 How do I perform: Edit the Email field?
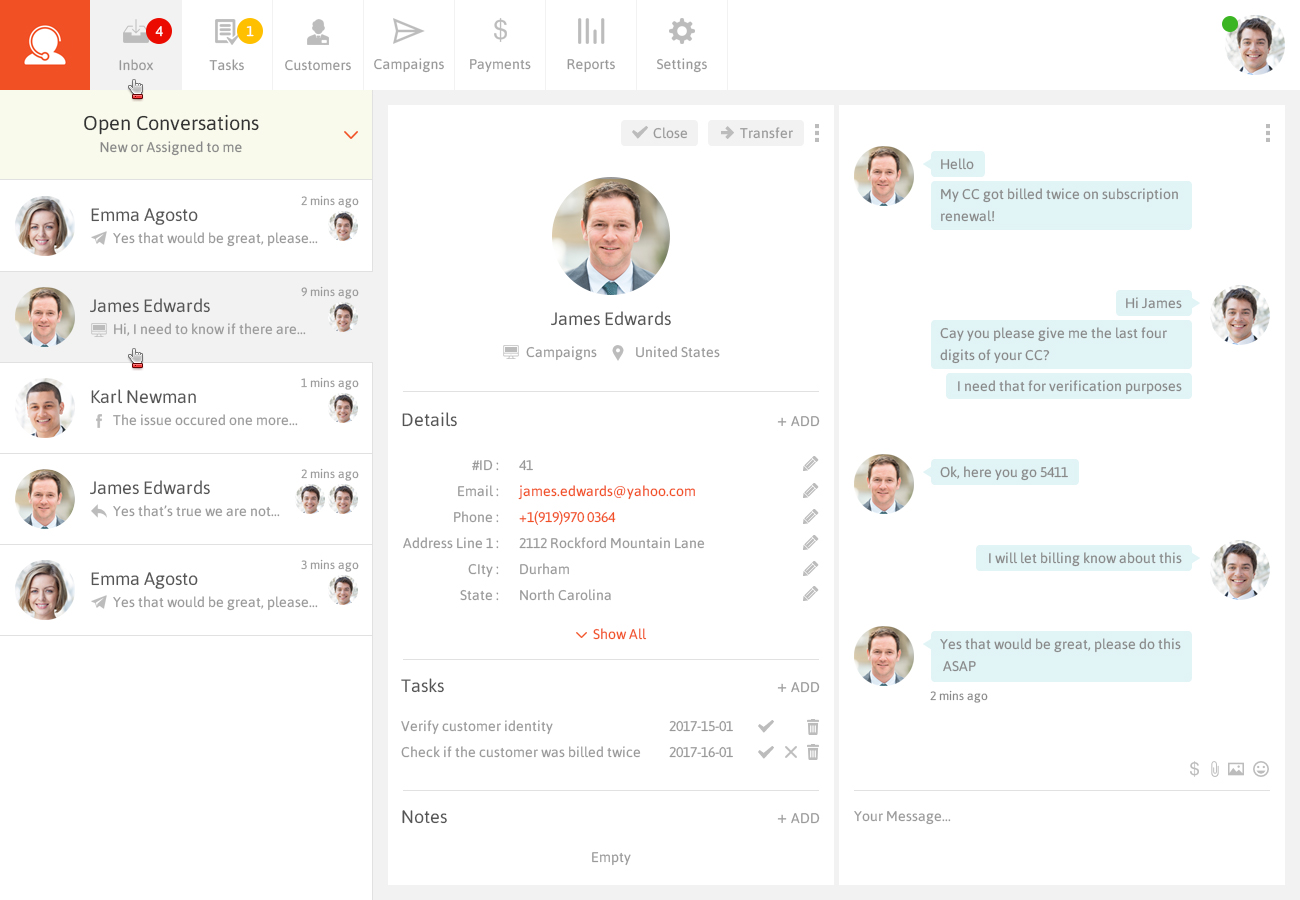(810, 490)
